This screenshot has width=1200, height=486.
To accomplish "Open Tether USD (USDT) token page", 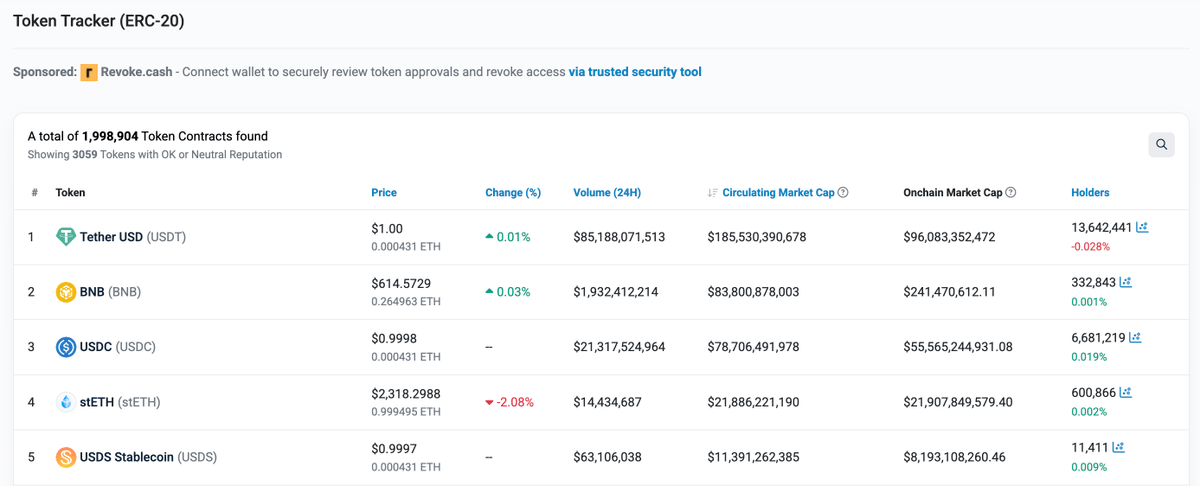I will pyautogui.click(x=133, y=237).
